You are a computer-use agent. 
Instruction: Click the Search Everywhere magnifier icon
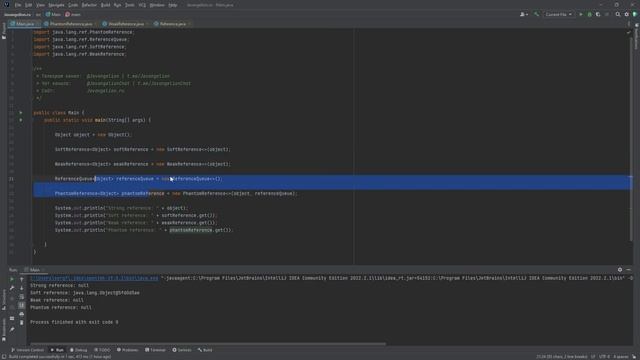[x=618, y=14]
